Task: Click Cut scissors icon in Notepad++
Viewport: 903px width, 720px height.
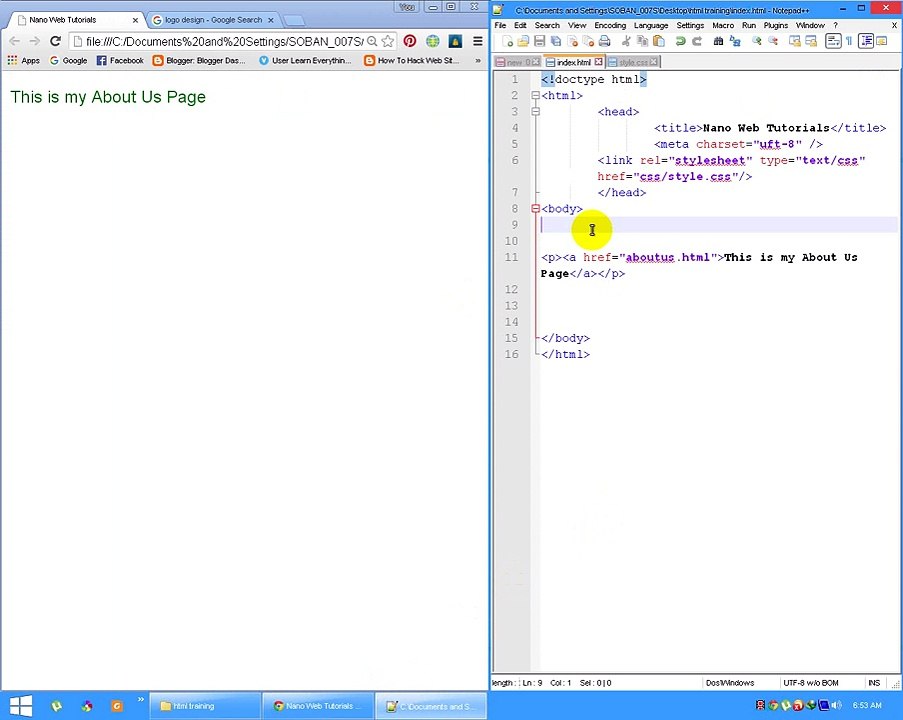Action: click(x=626, y=41)
